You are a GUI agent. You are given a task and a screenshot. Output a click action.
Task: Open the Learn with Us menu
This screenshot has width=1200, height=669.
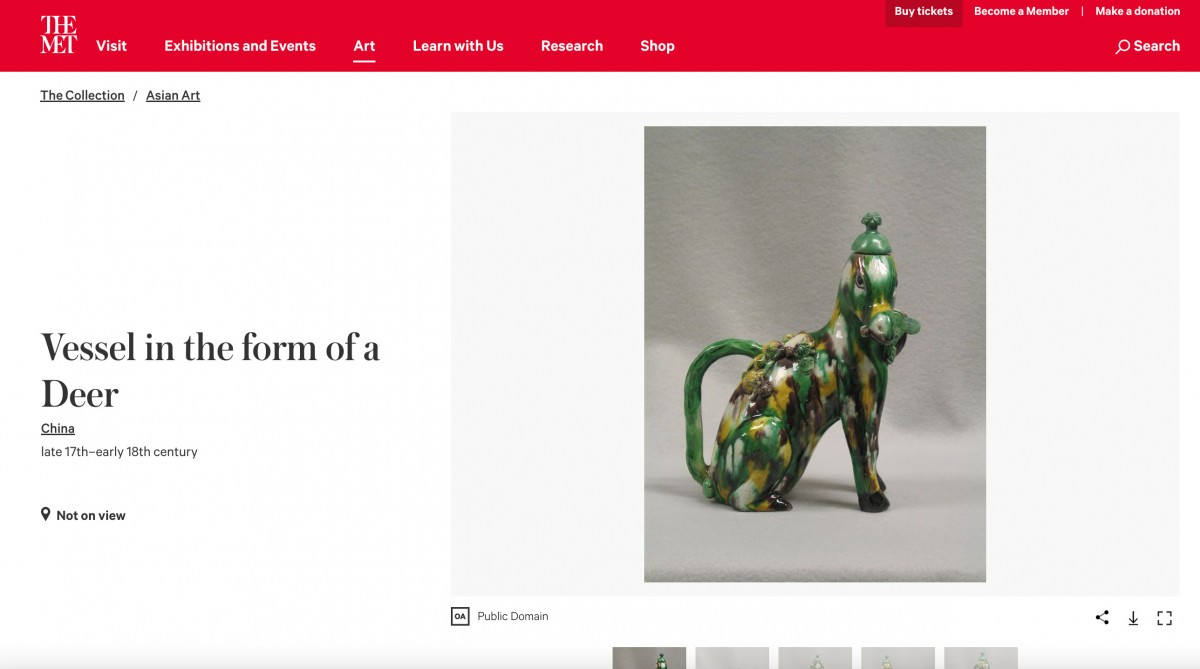(x=458, y=46)
